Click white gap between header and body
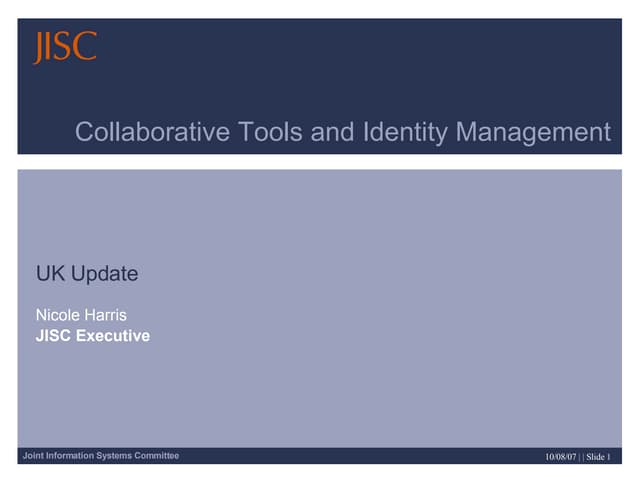The height and width of the screenshot is (480, 640). coord(320,161)
